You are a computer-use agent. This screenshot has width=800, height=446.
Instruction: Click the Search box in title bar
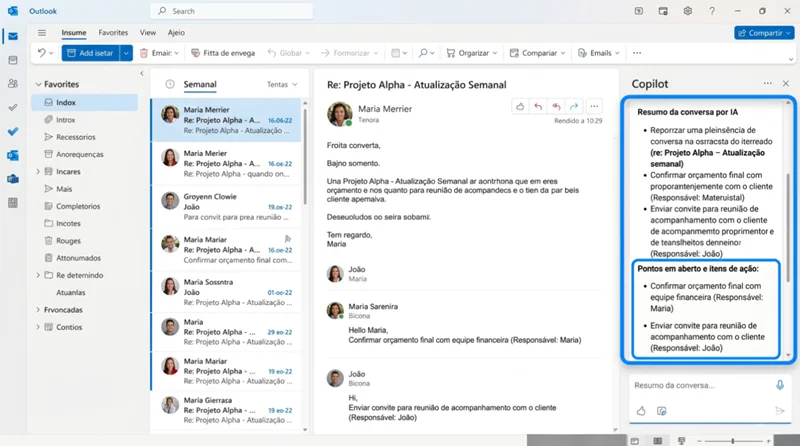point(232,11)
